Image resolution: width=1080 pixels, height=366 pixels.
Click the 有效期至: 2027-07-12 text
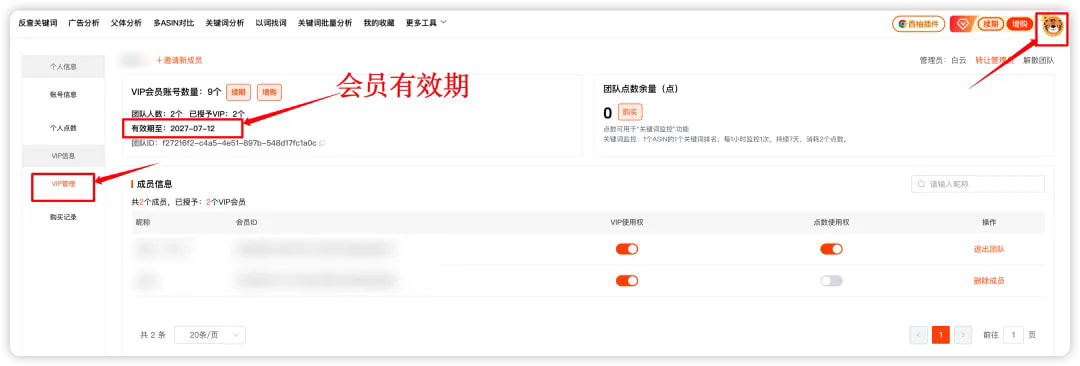coord(173,129)
